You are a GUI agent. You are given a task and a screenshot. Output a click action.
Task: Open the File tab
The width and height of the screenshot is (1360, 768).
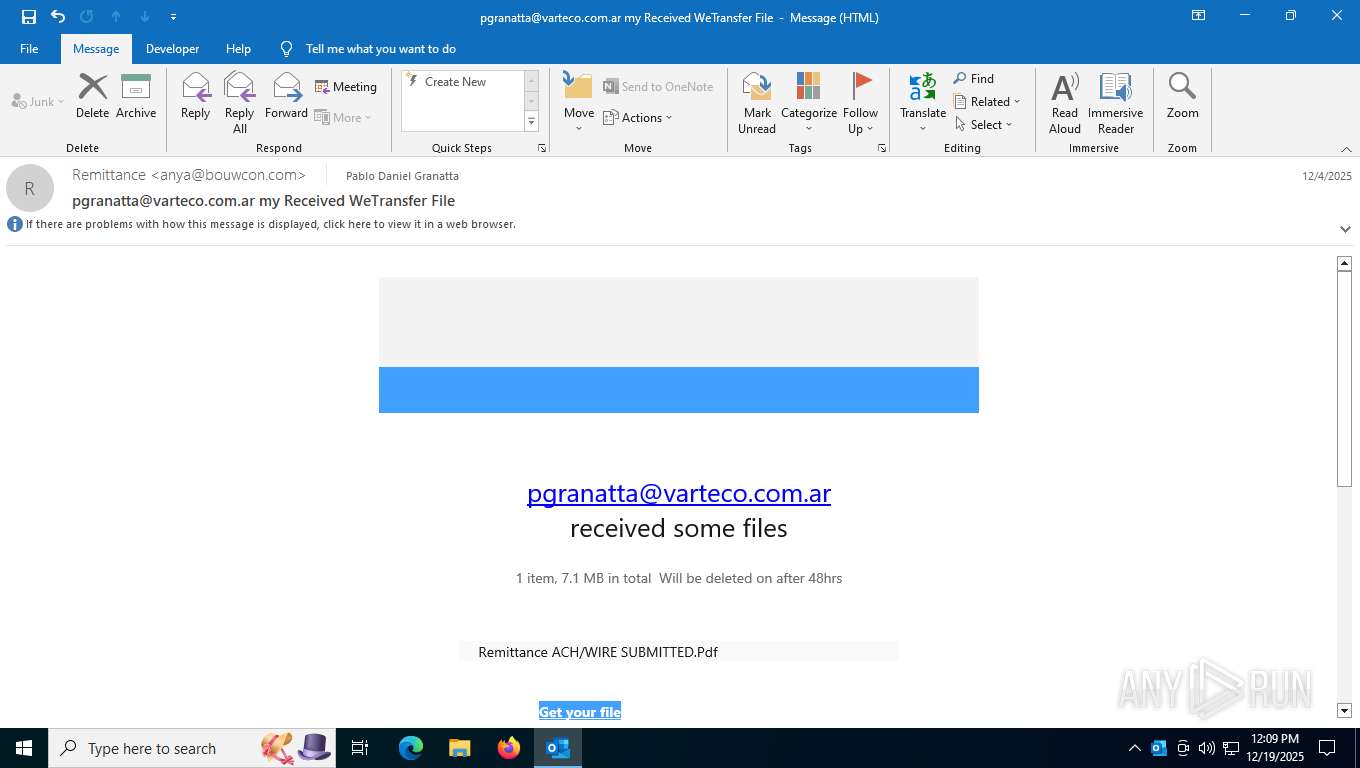pos(29,48)
